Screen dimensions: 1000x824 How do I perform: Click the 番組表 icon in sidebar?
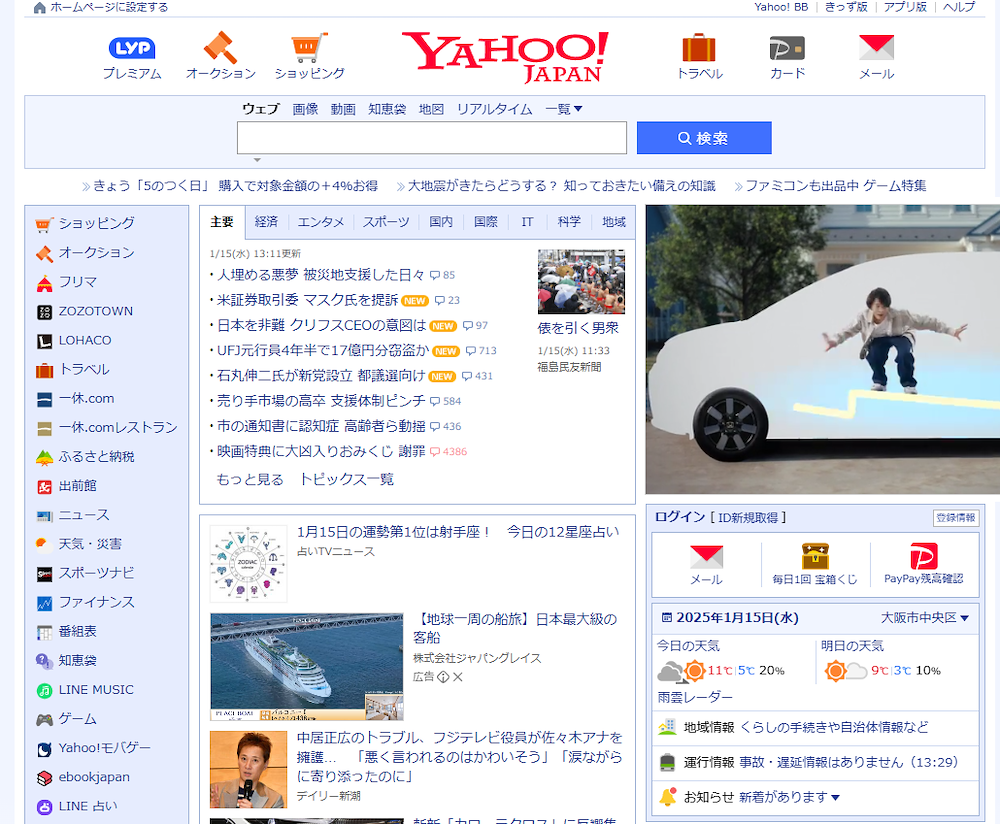click(x=44, y=633)
